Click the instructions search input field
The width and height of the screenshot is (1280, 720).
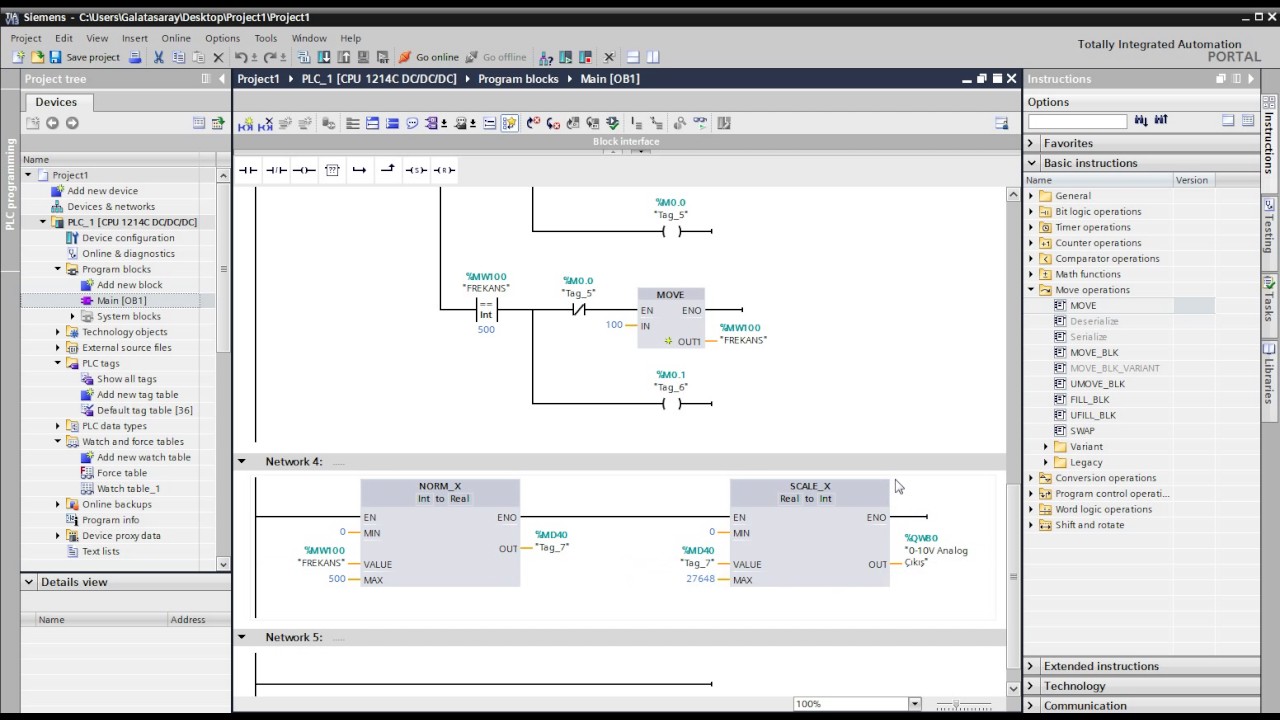point(1077,121)
